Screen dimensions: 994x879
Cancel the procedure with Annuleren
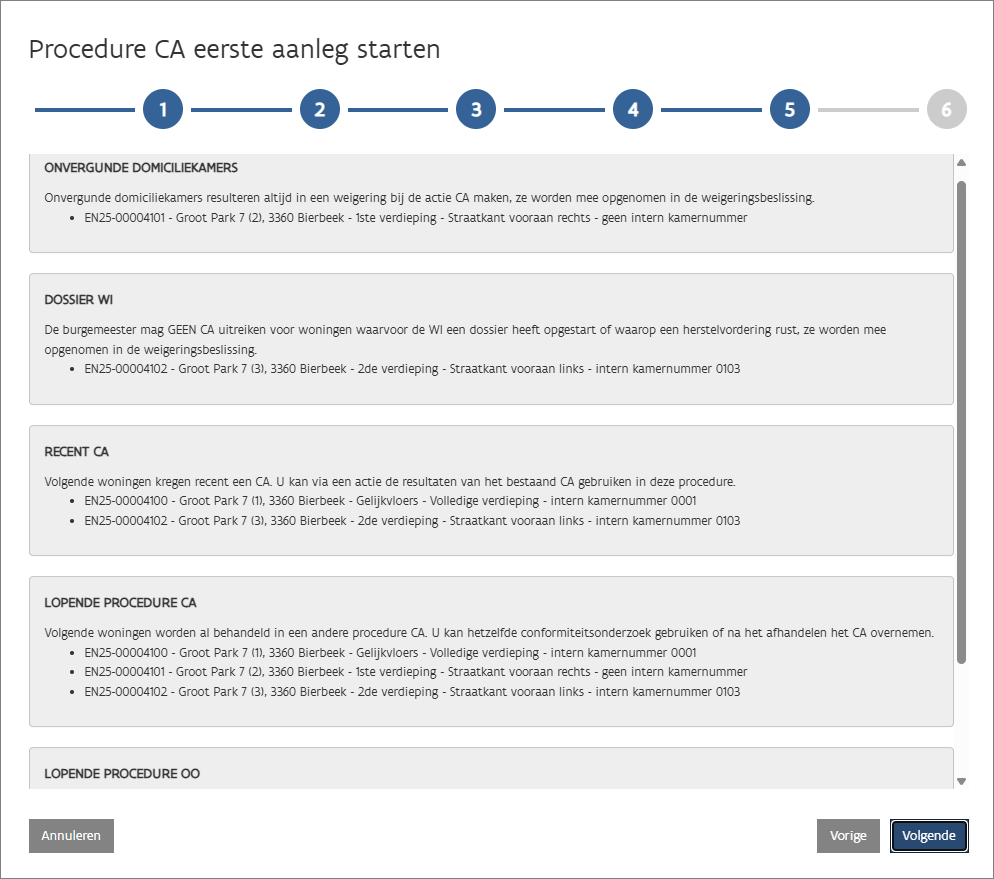coord(71,836)
